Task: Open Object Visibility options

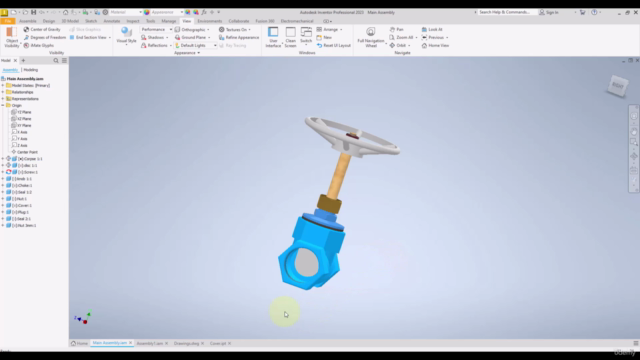Action: point(11,37)
